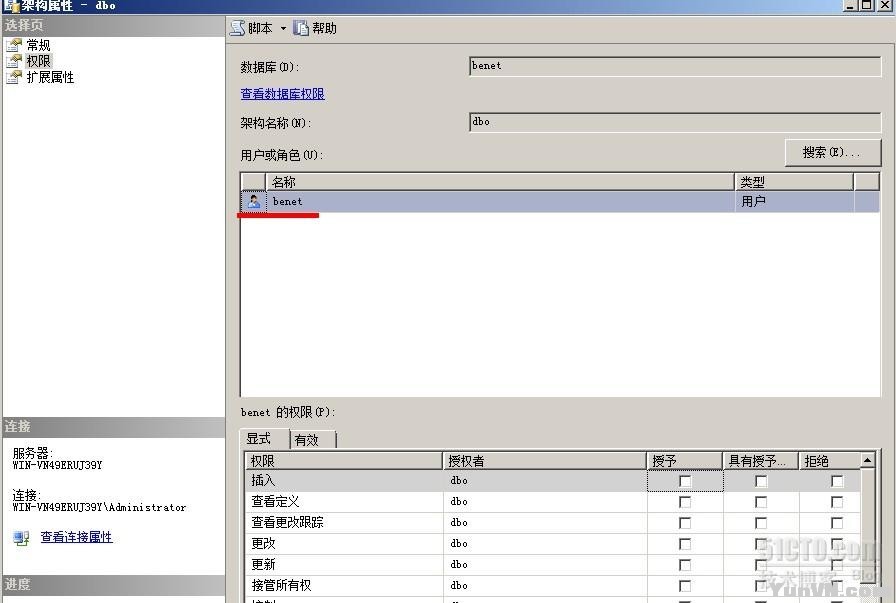Image resolution: width=896 pixels, height=603 pixels.
Task: Click the 脚本 button label
Action: pos(260,28)
